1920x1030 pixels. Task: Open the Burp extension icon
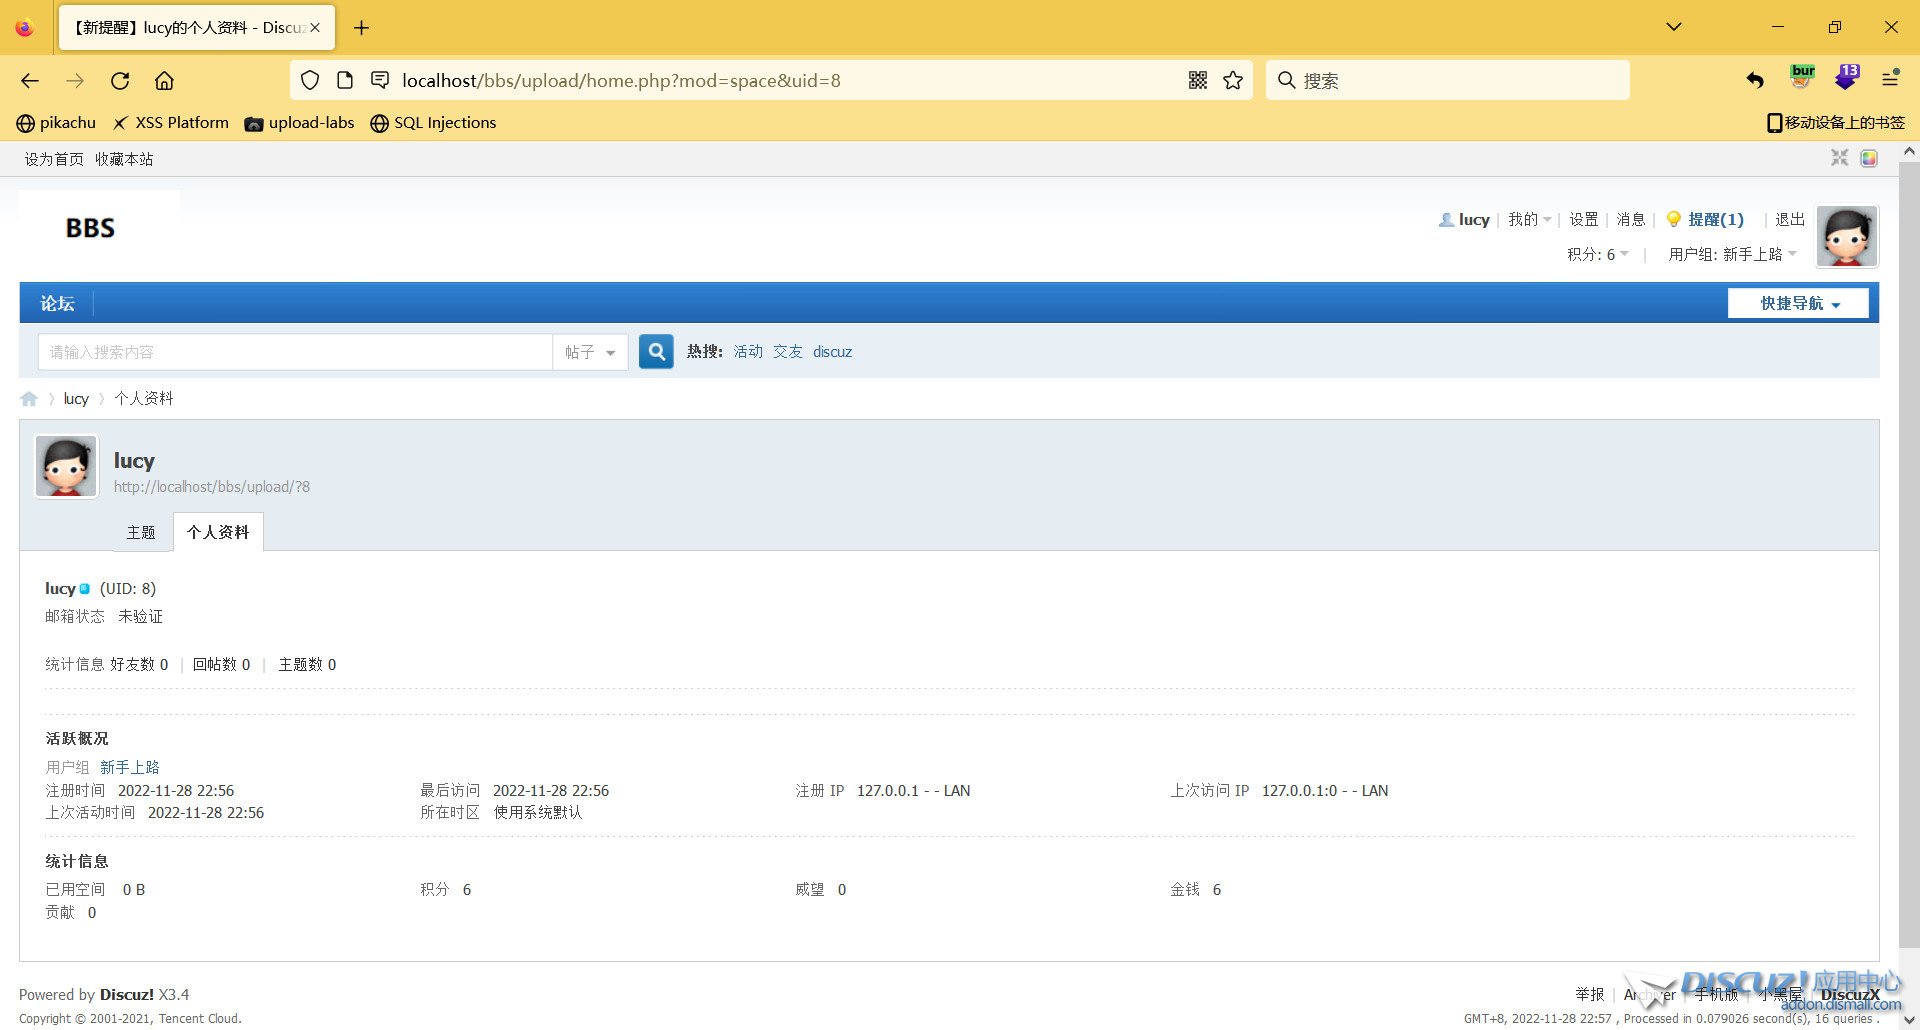pyautogui.click(x=1802, y=78)
